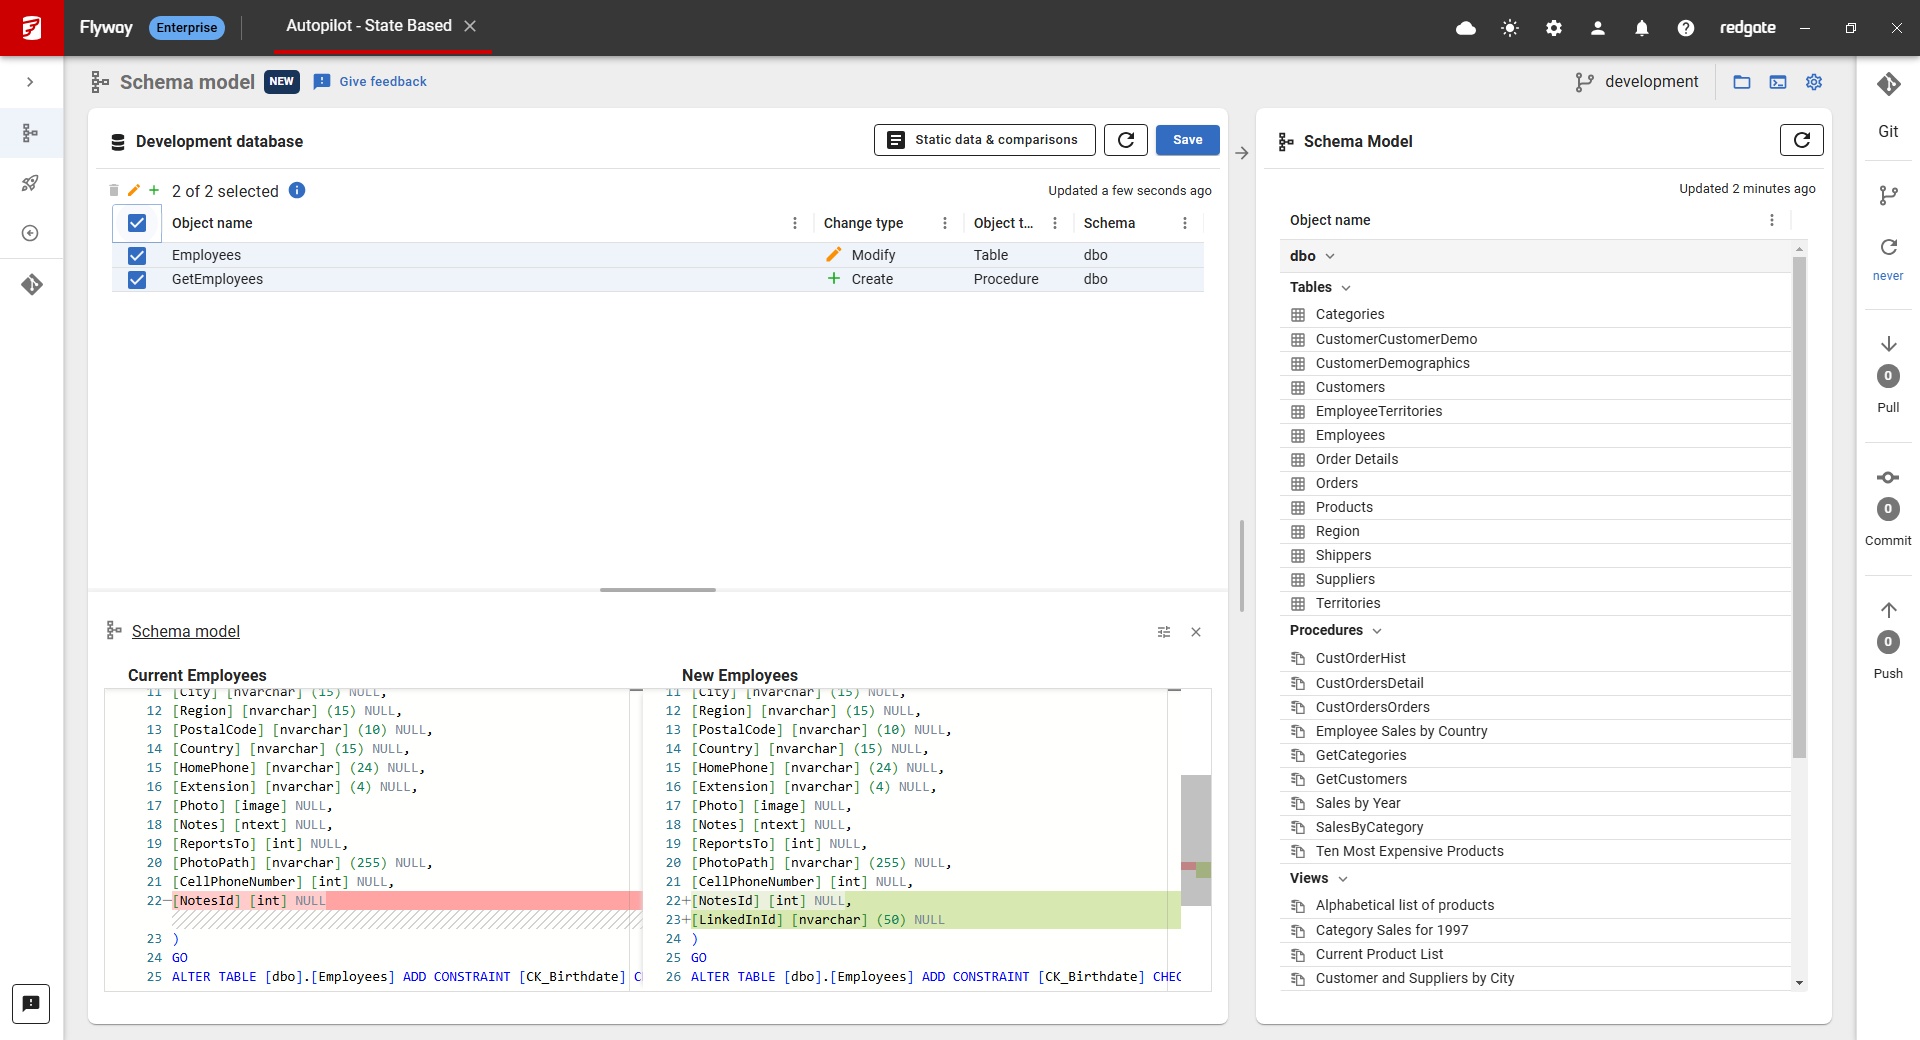Open notifications bell icon

(1642, 28)
